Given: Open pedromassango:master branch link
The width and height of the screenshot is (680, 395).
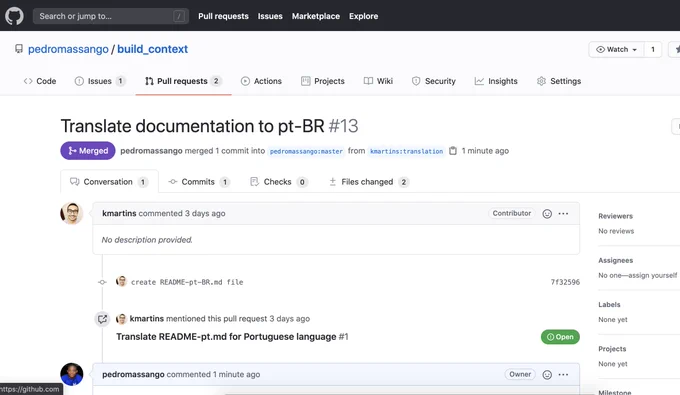Looking at the screenshot, I should pyautogui.click(x=306, y=151).
